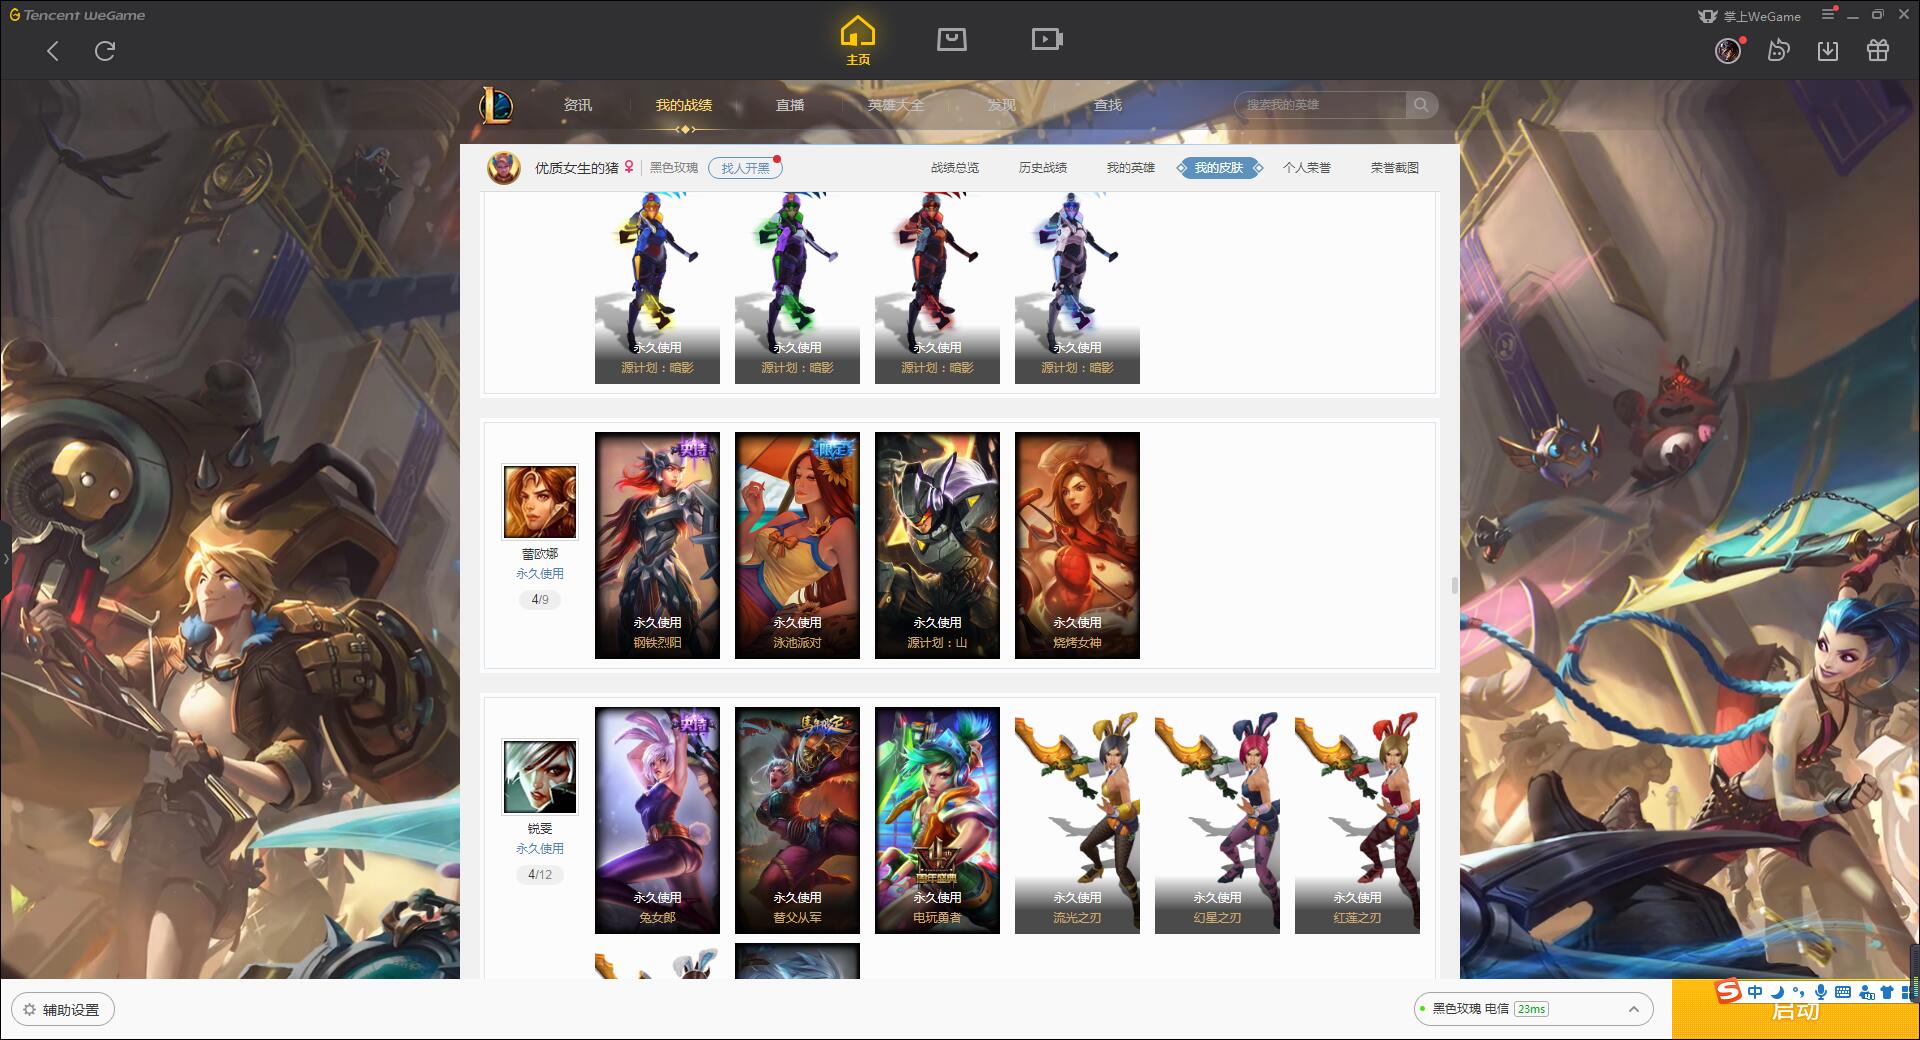The image size is (1920, 1040).
Task: Open the 红莲之刃 chroma skin
Action: (1357, 820)
